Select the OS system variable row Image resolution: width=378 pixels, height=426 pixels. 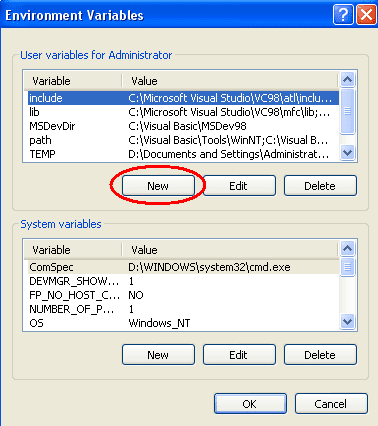pos(183,323)
